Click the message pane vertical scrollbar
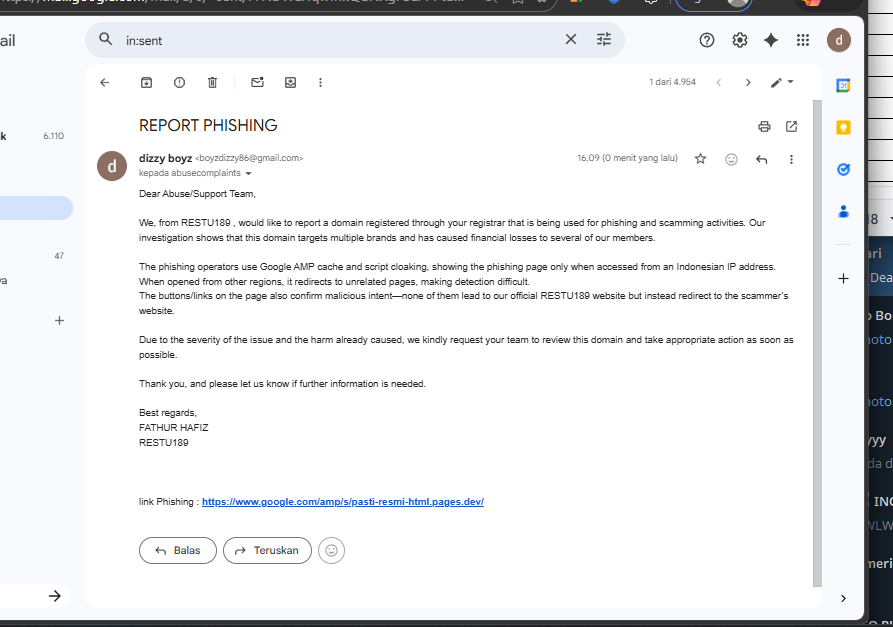 click(x=817, y=343)
